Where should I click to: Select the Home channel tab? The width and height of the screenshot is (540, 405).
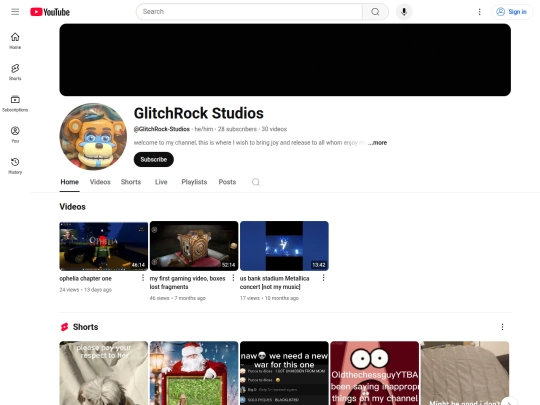click(70, 182)
